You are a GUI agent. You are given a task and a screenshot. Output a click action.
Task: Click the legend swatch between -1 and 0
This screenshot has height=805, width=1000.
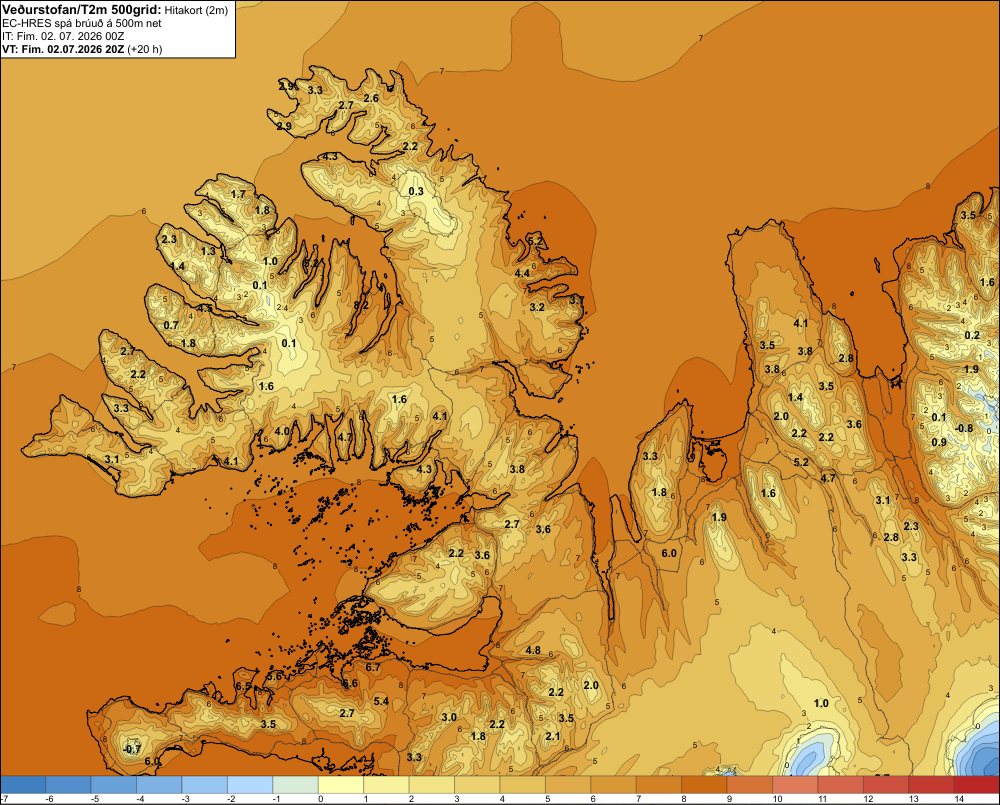coord(295,785)
